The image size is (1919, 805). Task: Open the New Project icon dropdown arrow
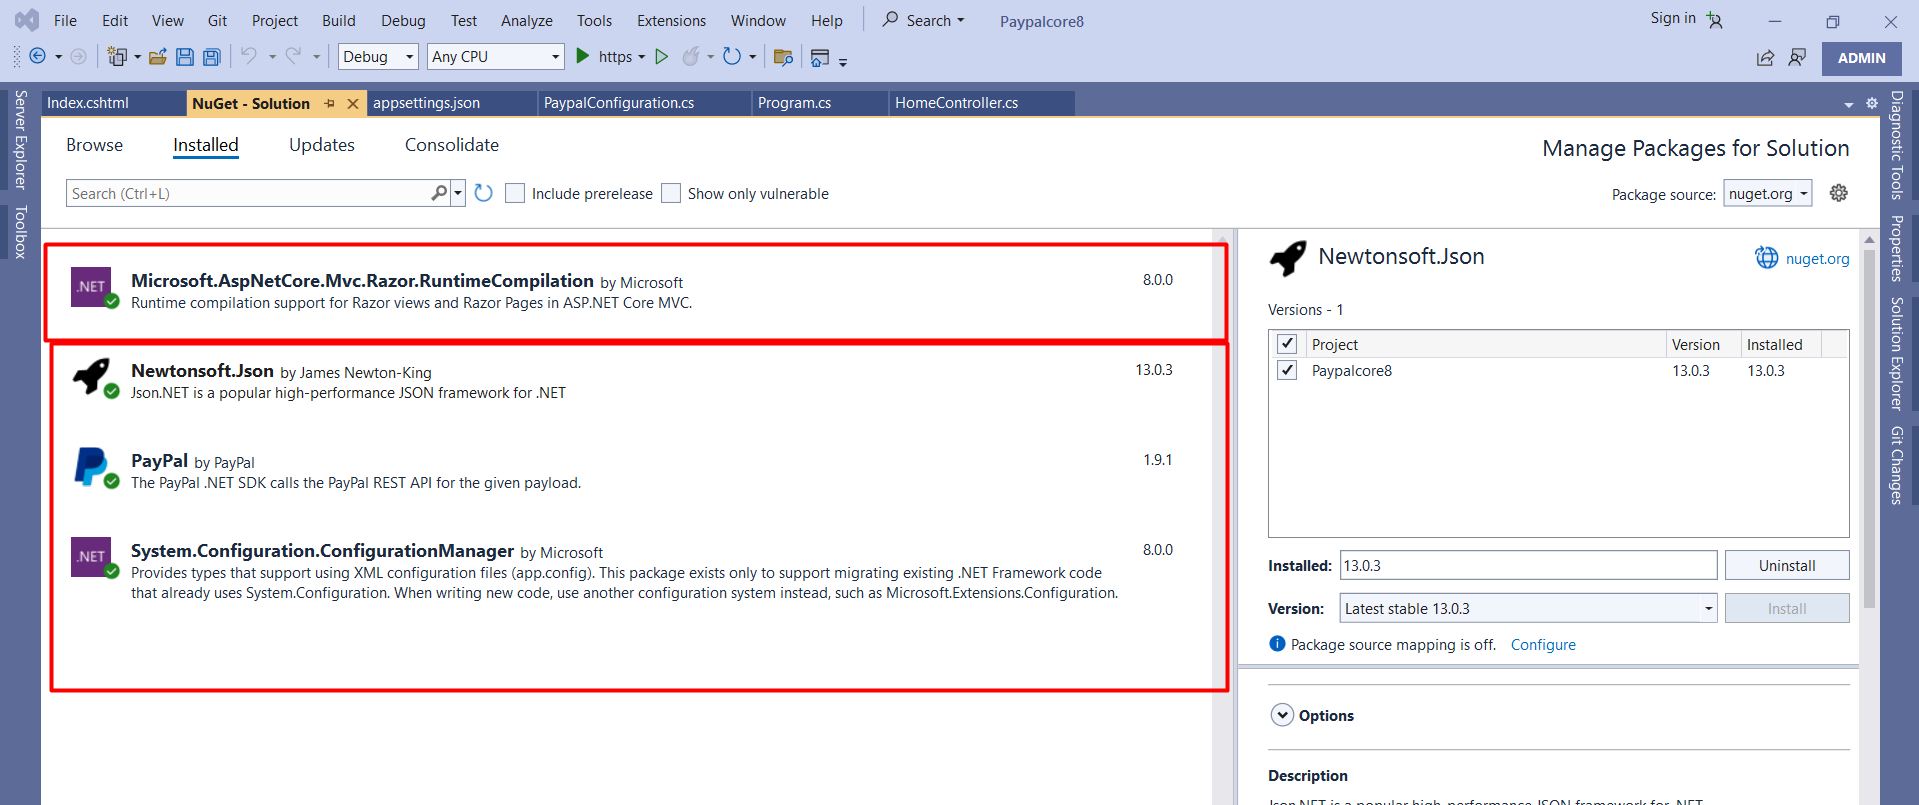pyautogui.click(x=137, y=57)
